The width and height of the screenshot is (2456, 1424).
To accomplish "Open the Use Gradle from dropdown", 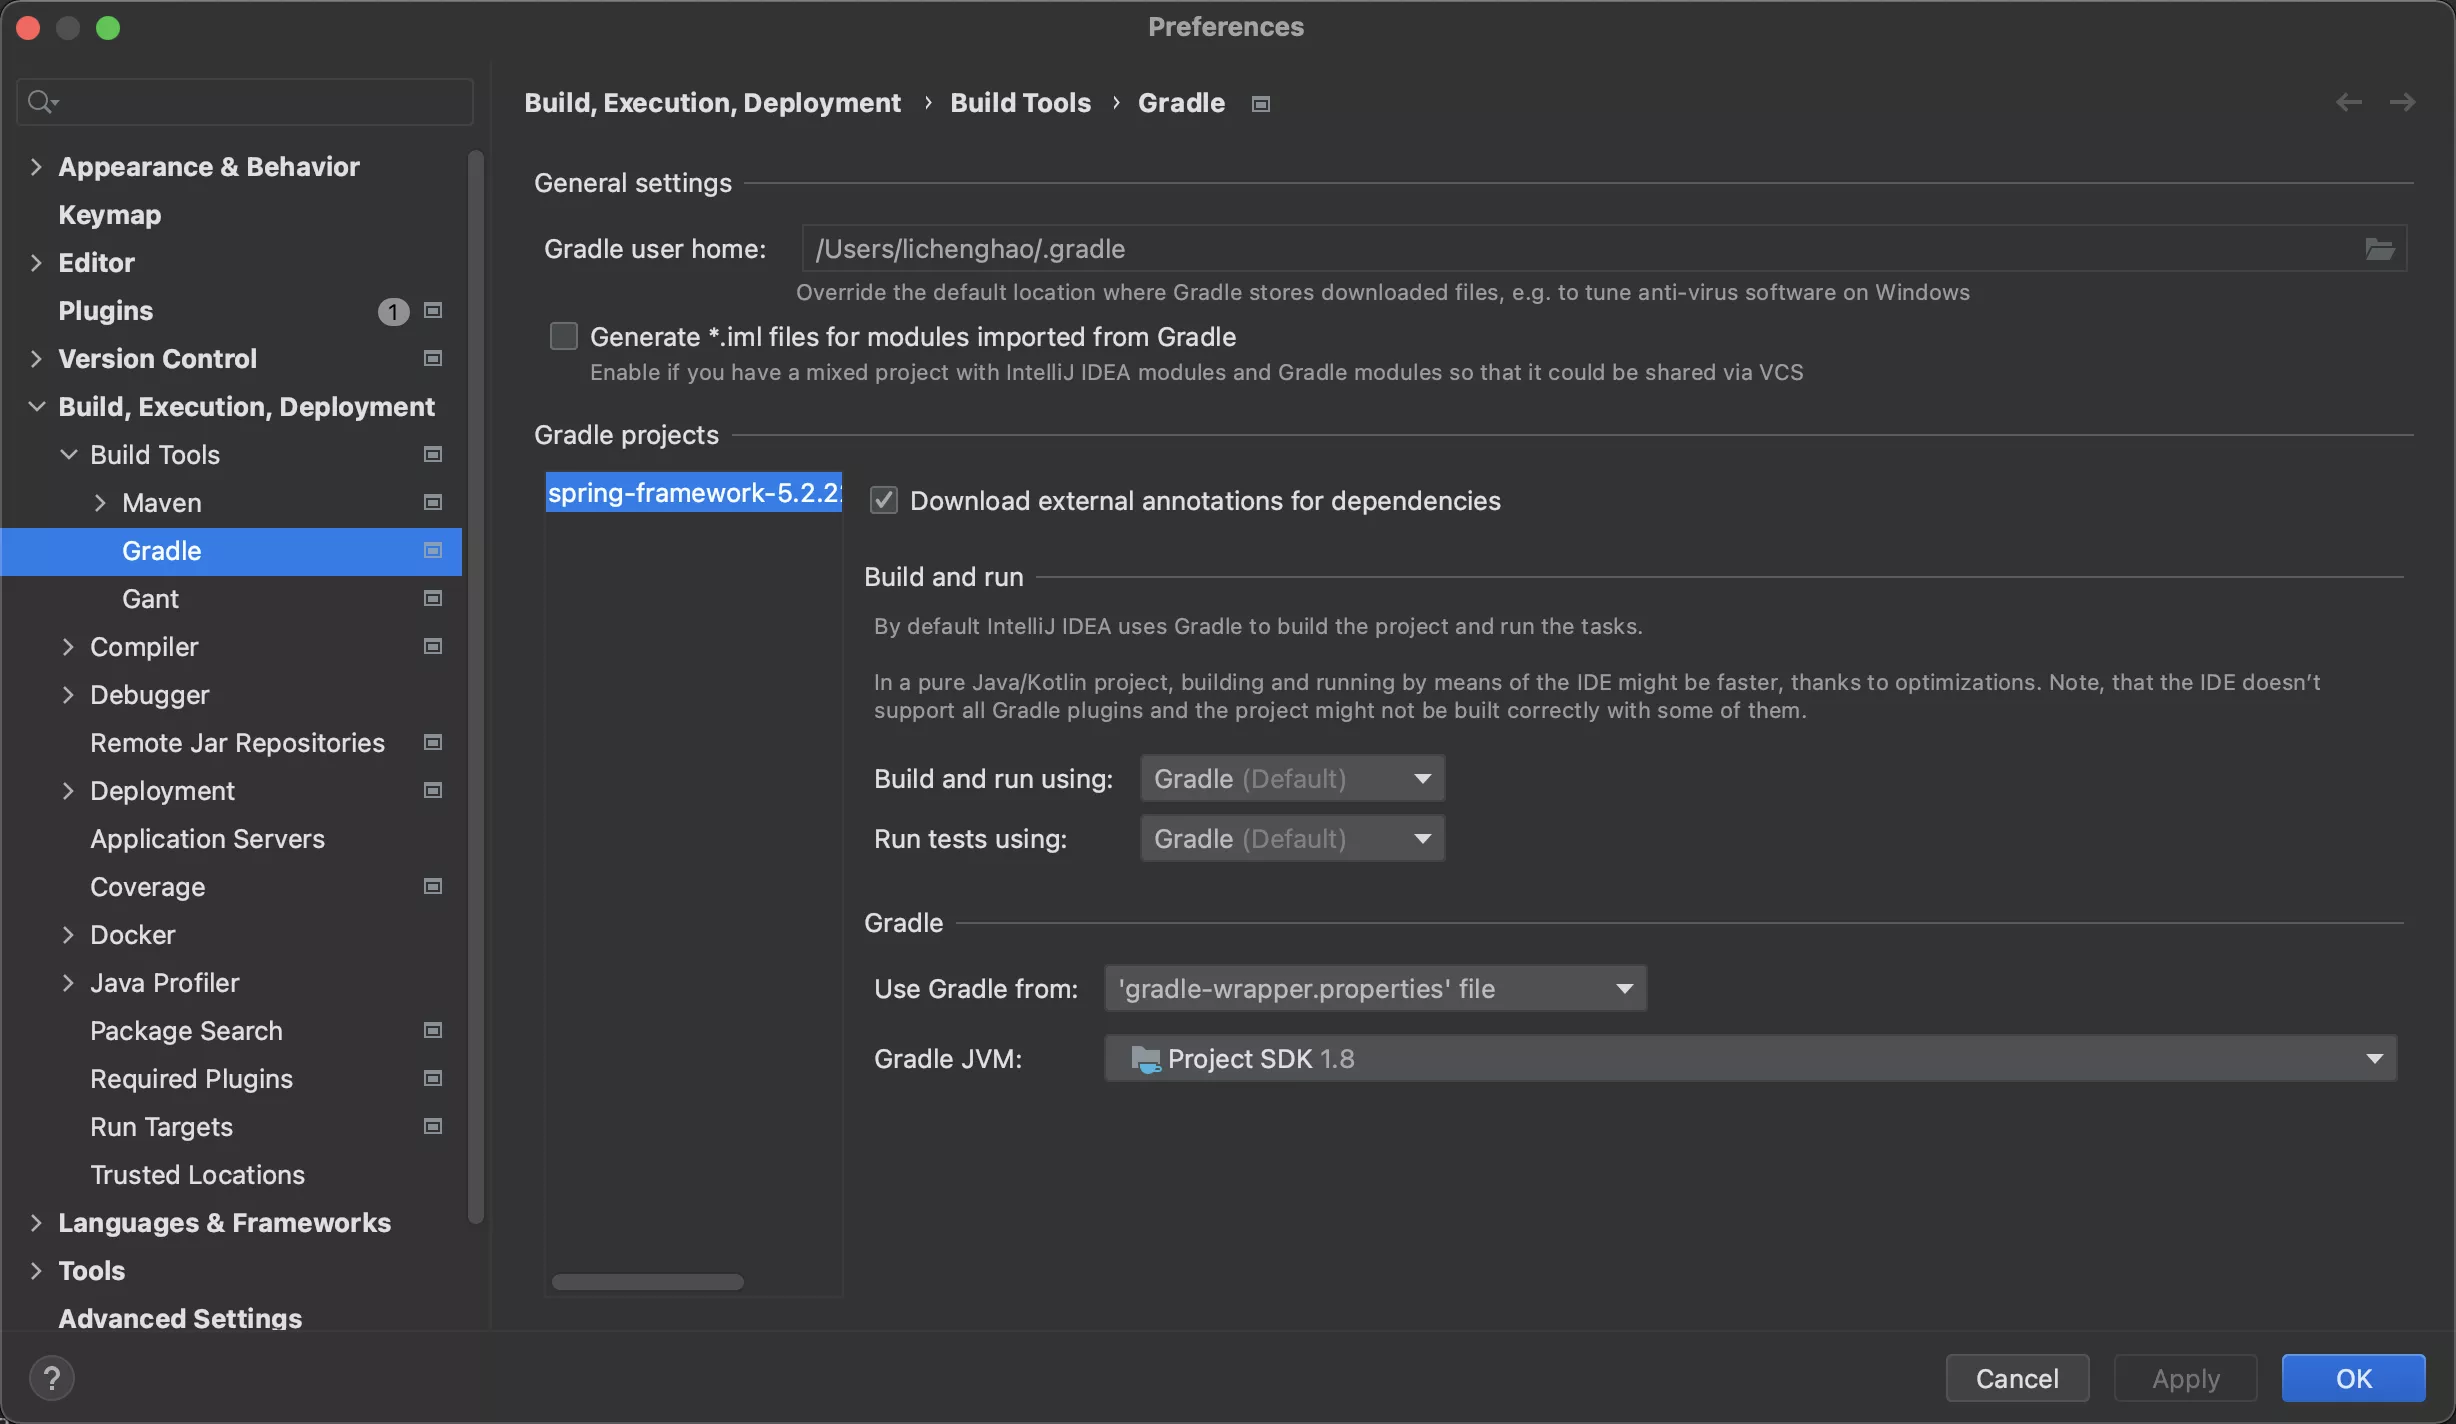I will 1375,989.
